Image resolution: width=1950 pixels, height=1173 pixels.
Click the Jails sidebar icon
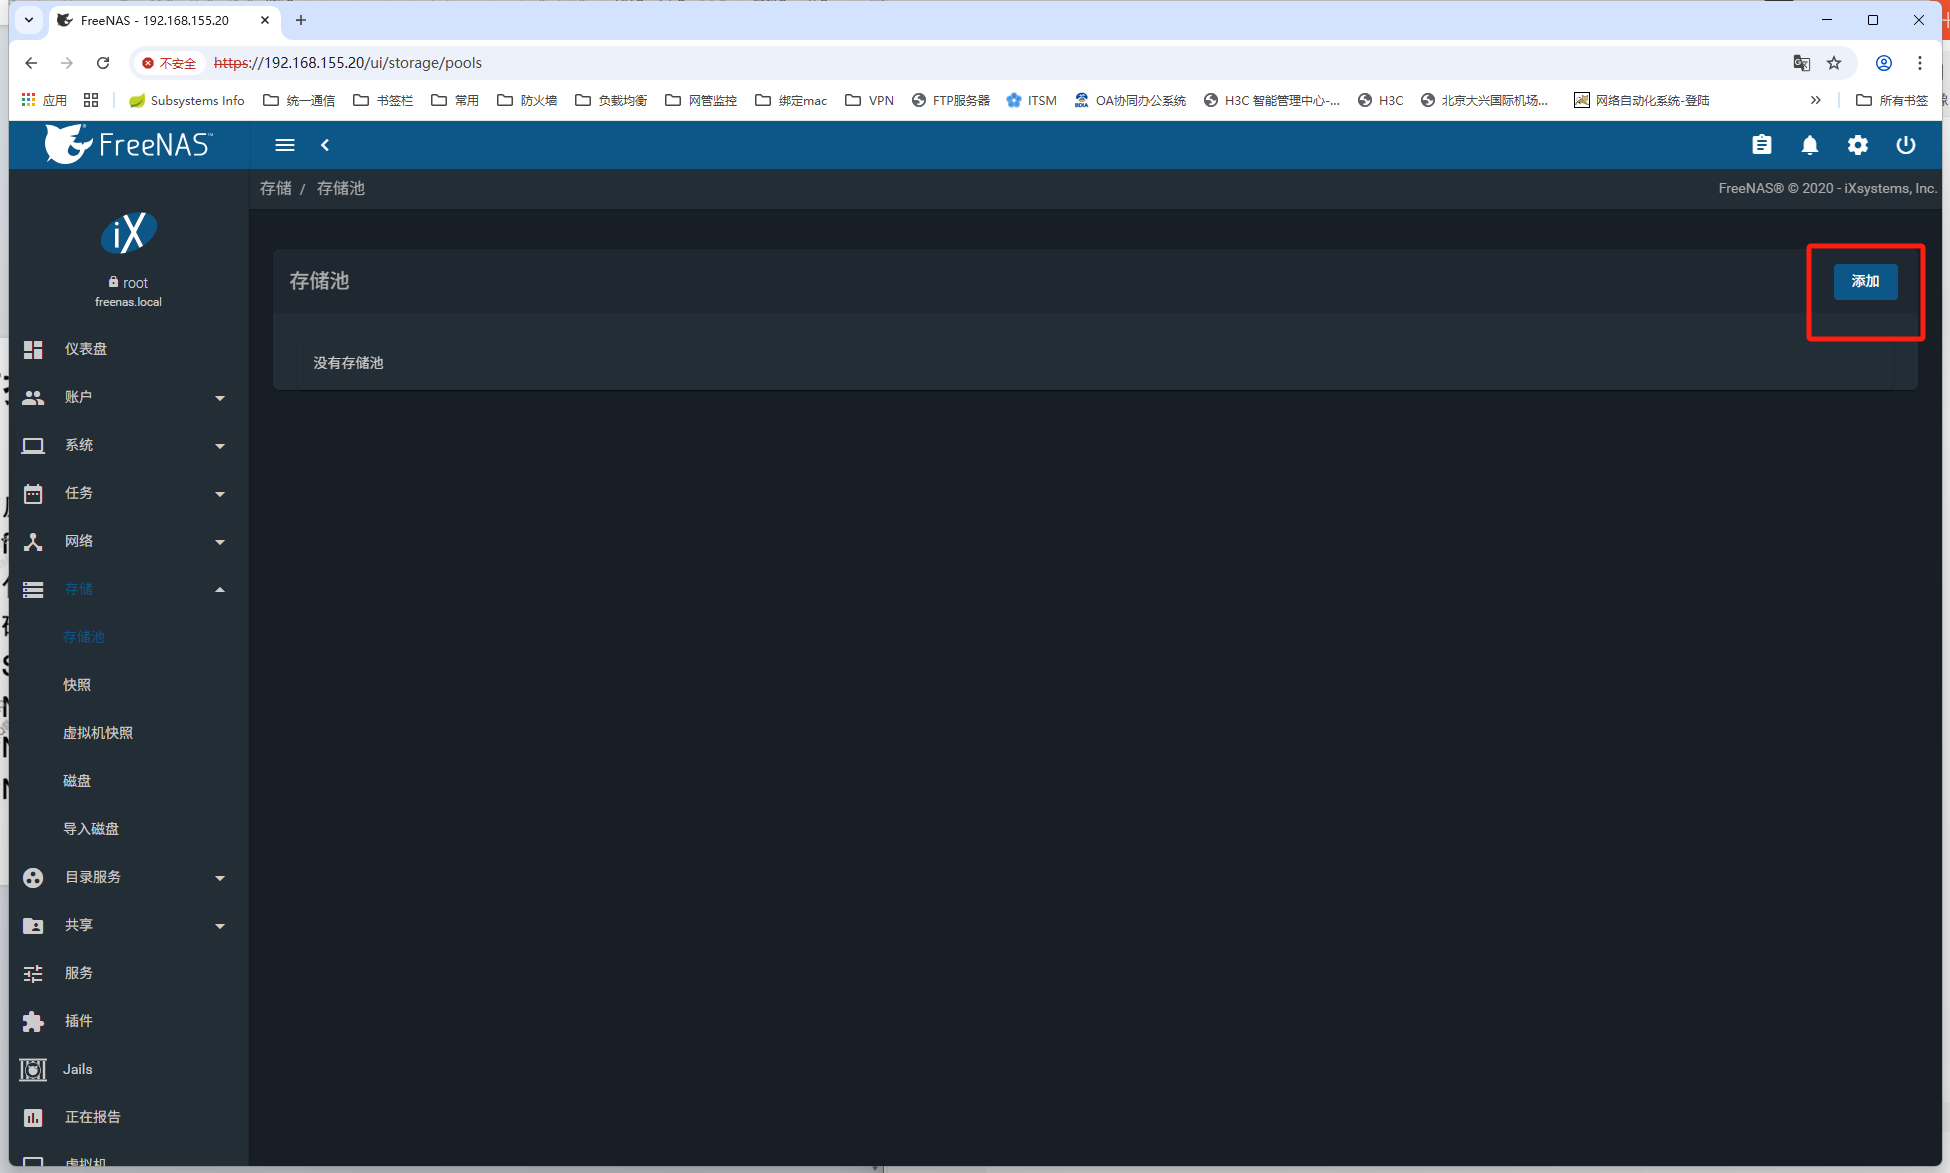33,1069
